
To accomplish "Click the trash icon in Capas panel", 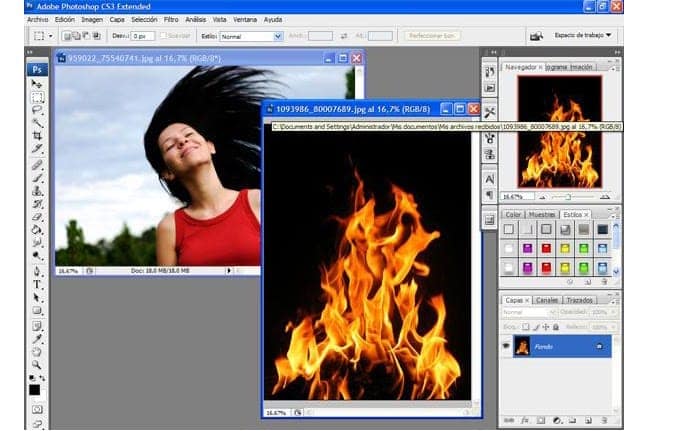I will (603, 421).
